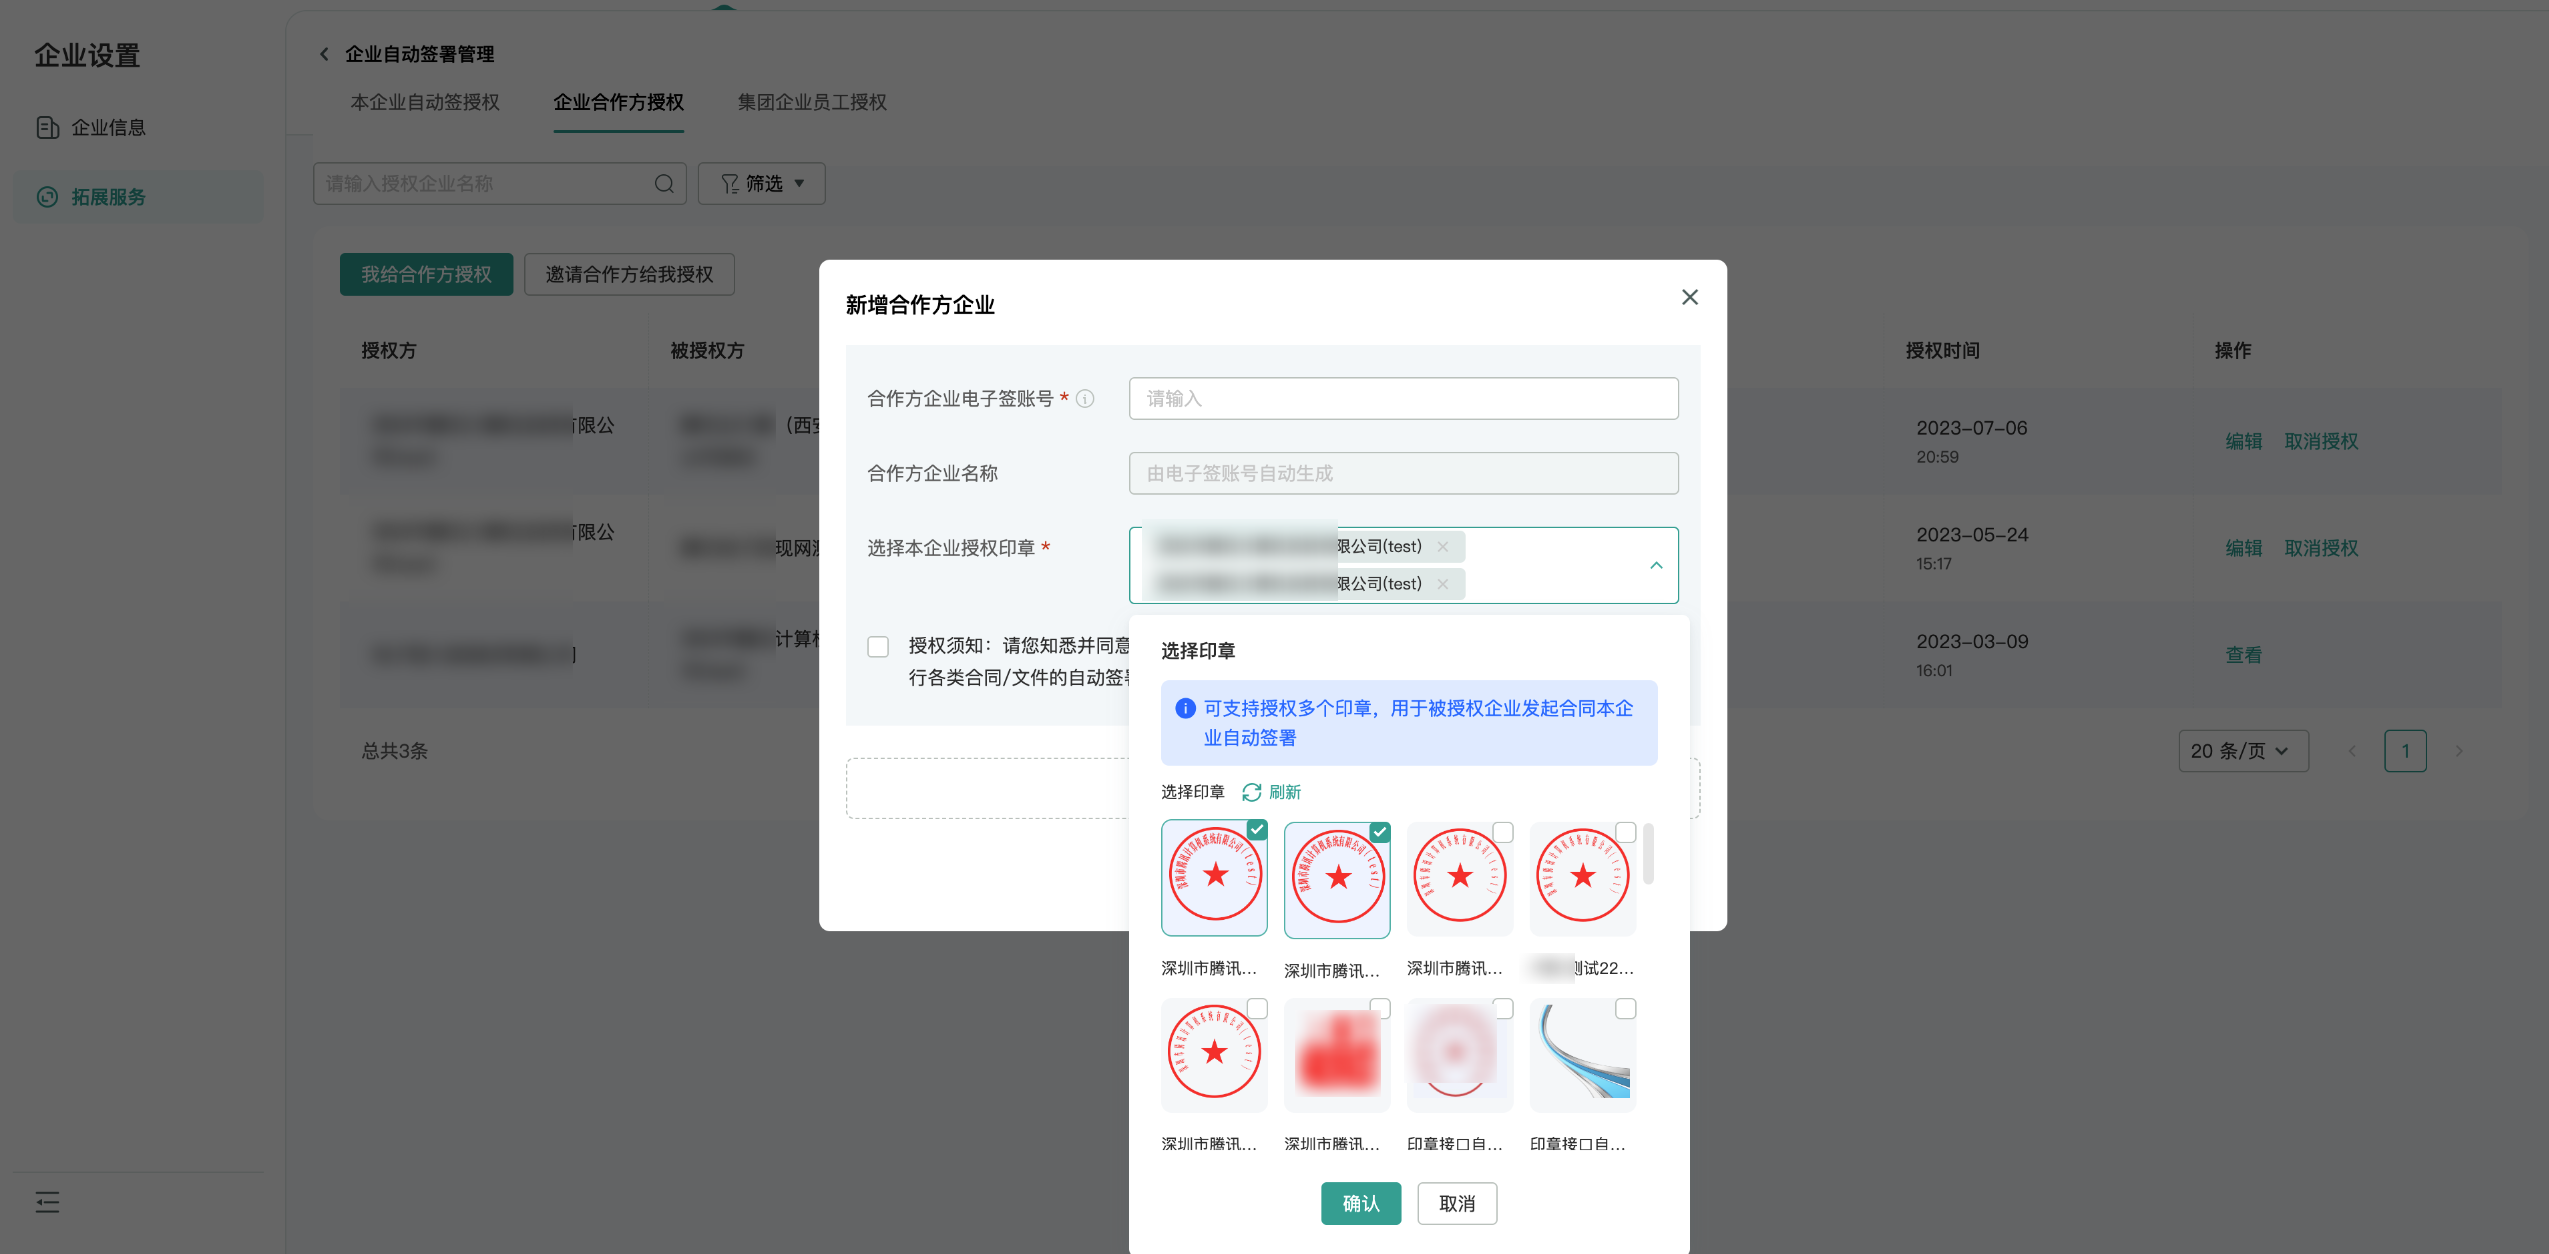The image size is (2549, 1254).
Task: Tick the 授权须知 agreement checkbox
Action: (x=878, y=647)
